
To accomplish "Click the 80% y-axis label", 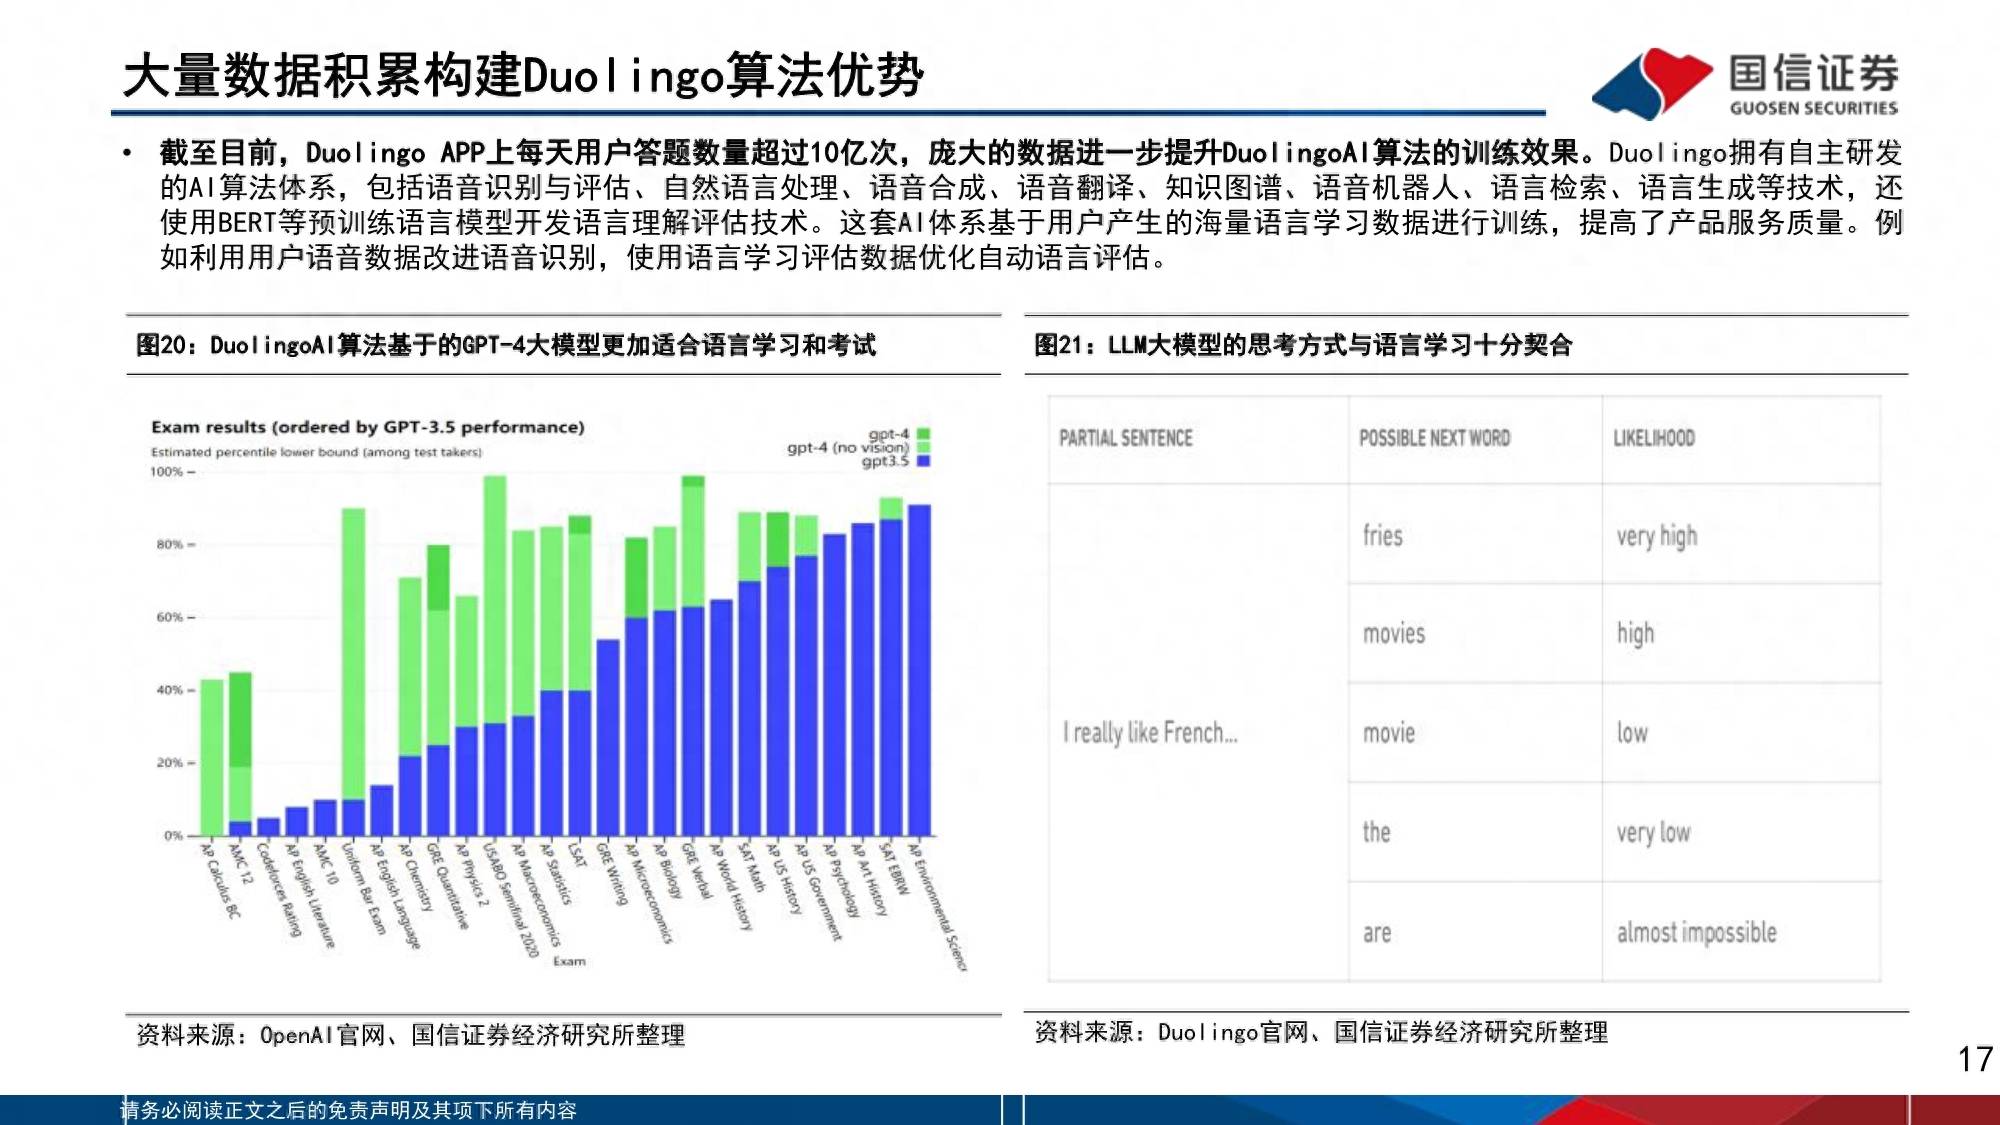I will (x=170, y=544).
